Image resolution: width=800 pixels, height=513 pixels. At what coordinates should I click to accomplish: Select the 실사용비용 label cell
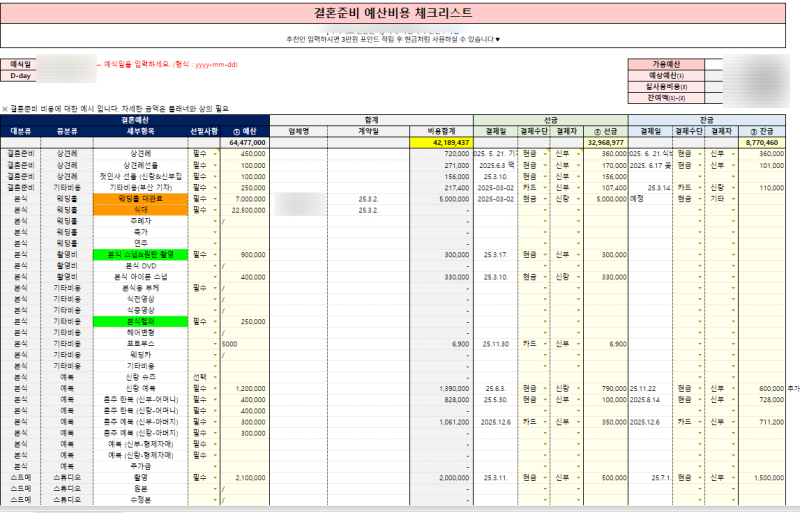point(666,87)
